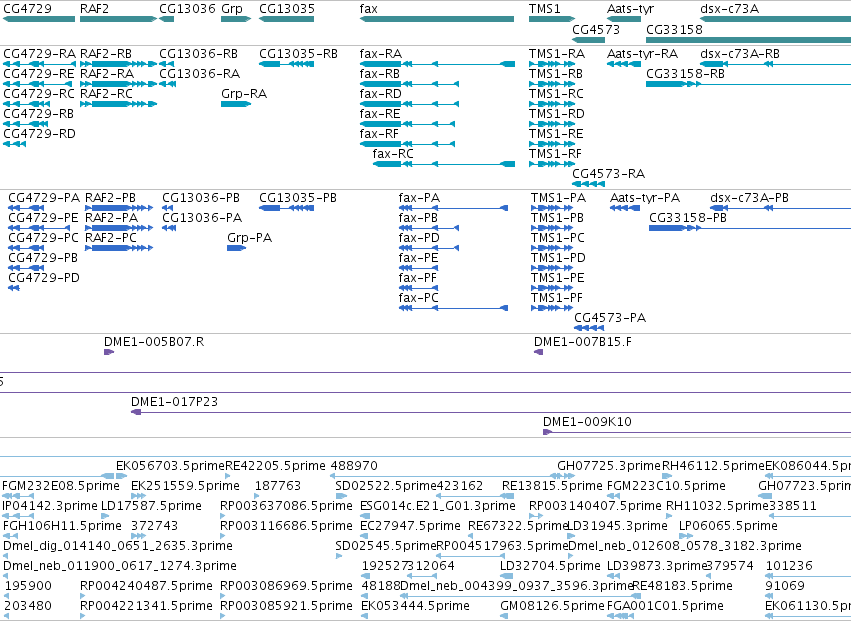
Task: Click EST Dmel_neb_011900_0617_1274.3prime
Action: click(x=120, y=566)
